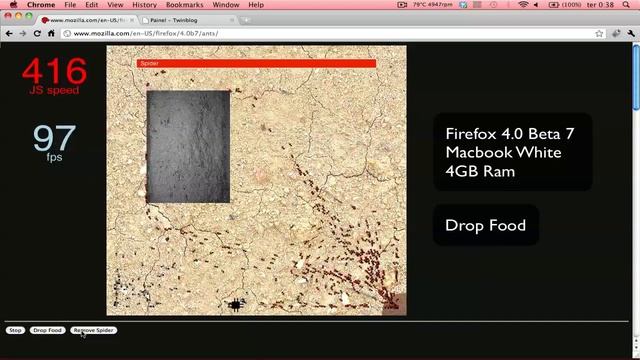Click the address bar URL field
The image size is (640, 360).
coord(334,33)
